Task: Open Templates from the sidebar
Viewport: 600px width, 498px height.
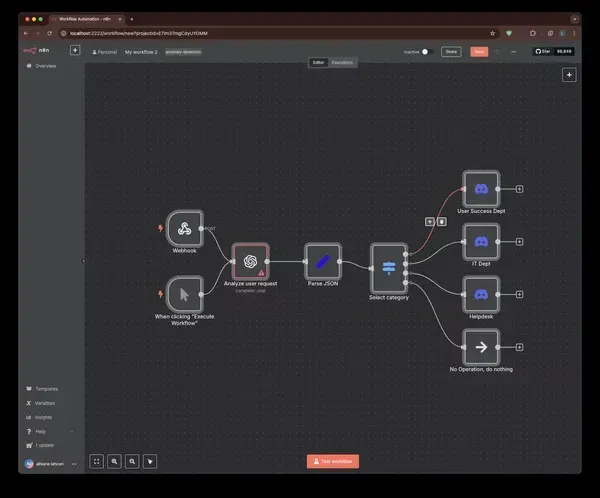Action: coord(46,389)
